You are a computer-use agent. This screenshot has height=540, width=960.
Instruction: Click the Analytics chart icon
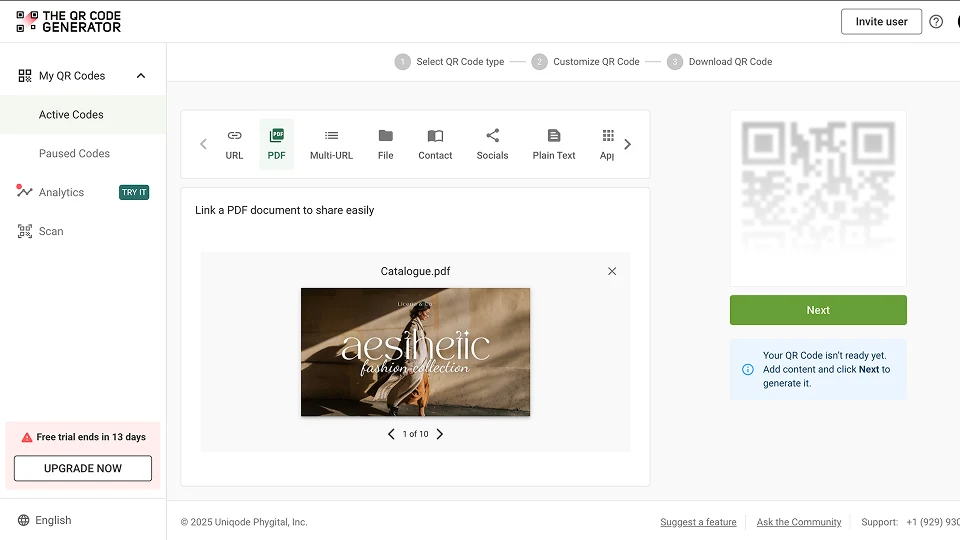pyautogui.click(x=24, y=191)
